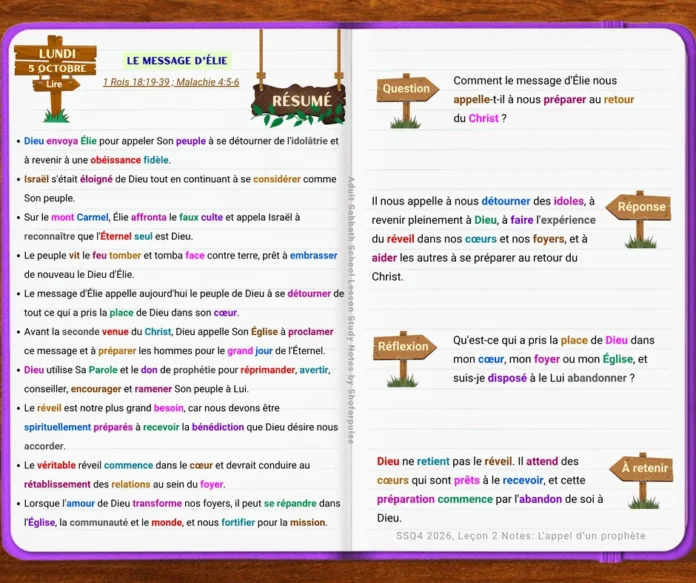Click 'véritable' in red text
Viewport: 696px width, 583px height.
coord(56,465)
